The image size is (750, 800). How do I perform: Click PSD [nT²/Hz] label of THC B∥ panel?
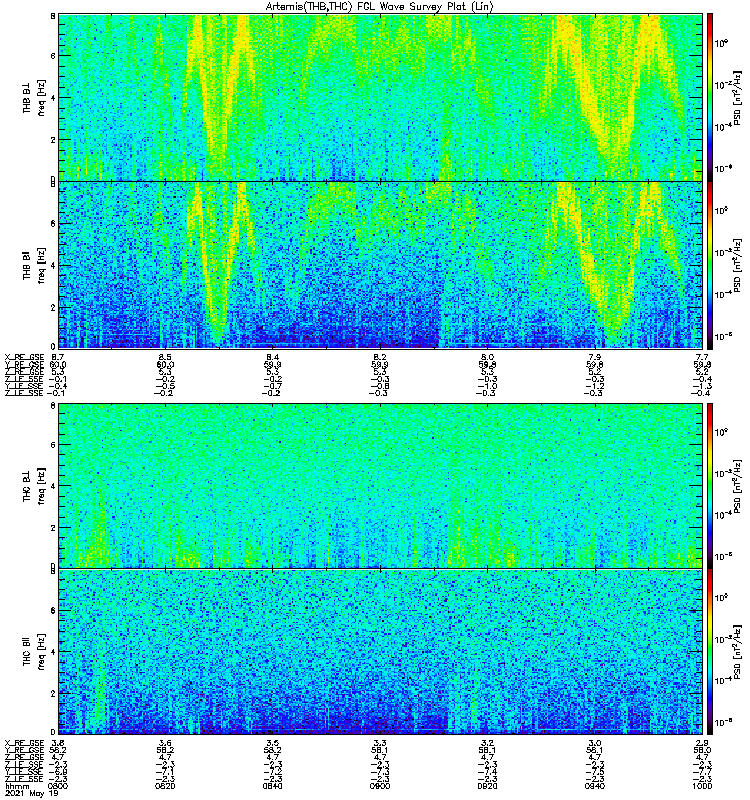[x=737, y=653]
